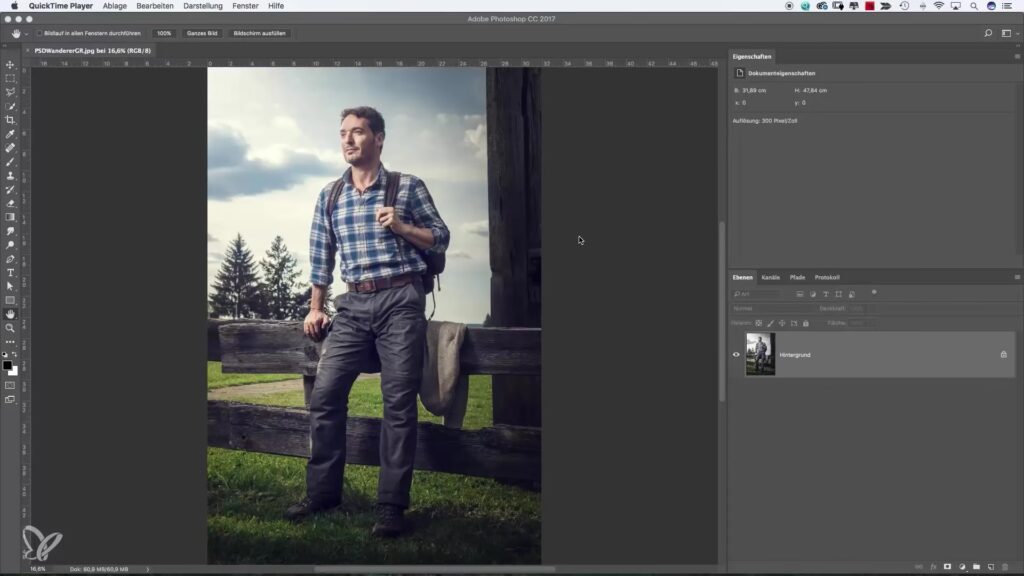Select the Clone Stamp tool
The height and width of the screenshot is (576, 1024).
click(x=10, y=176)
